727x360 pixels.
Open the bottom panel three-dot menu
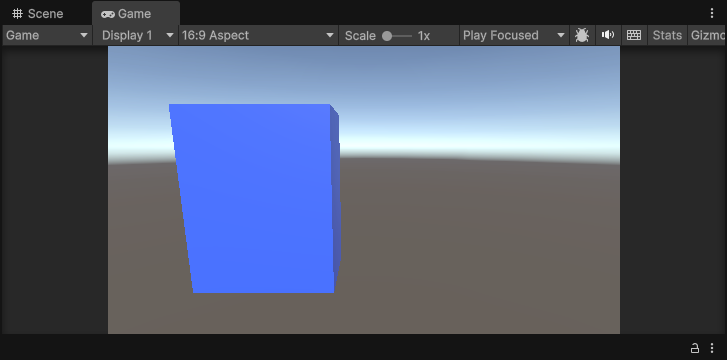[712, 347]
